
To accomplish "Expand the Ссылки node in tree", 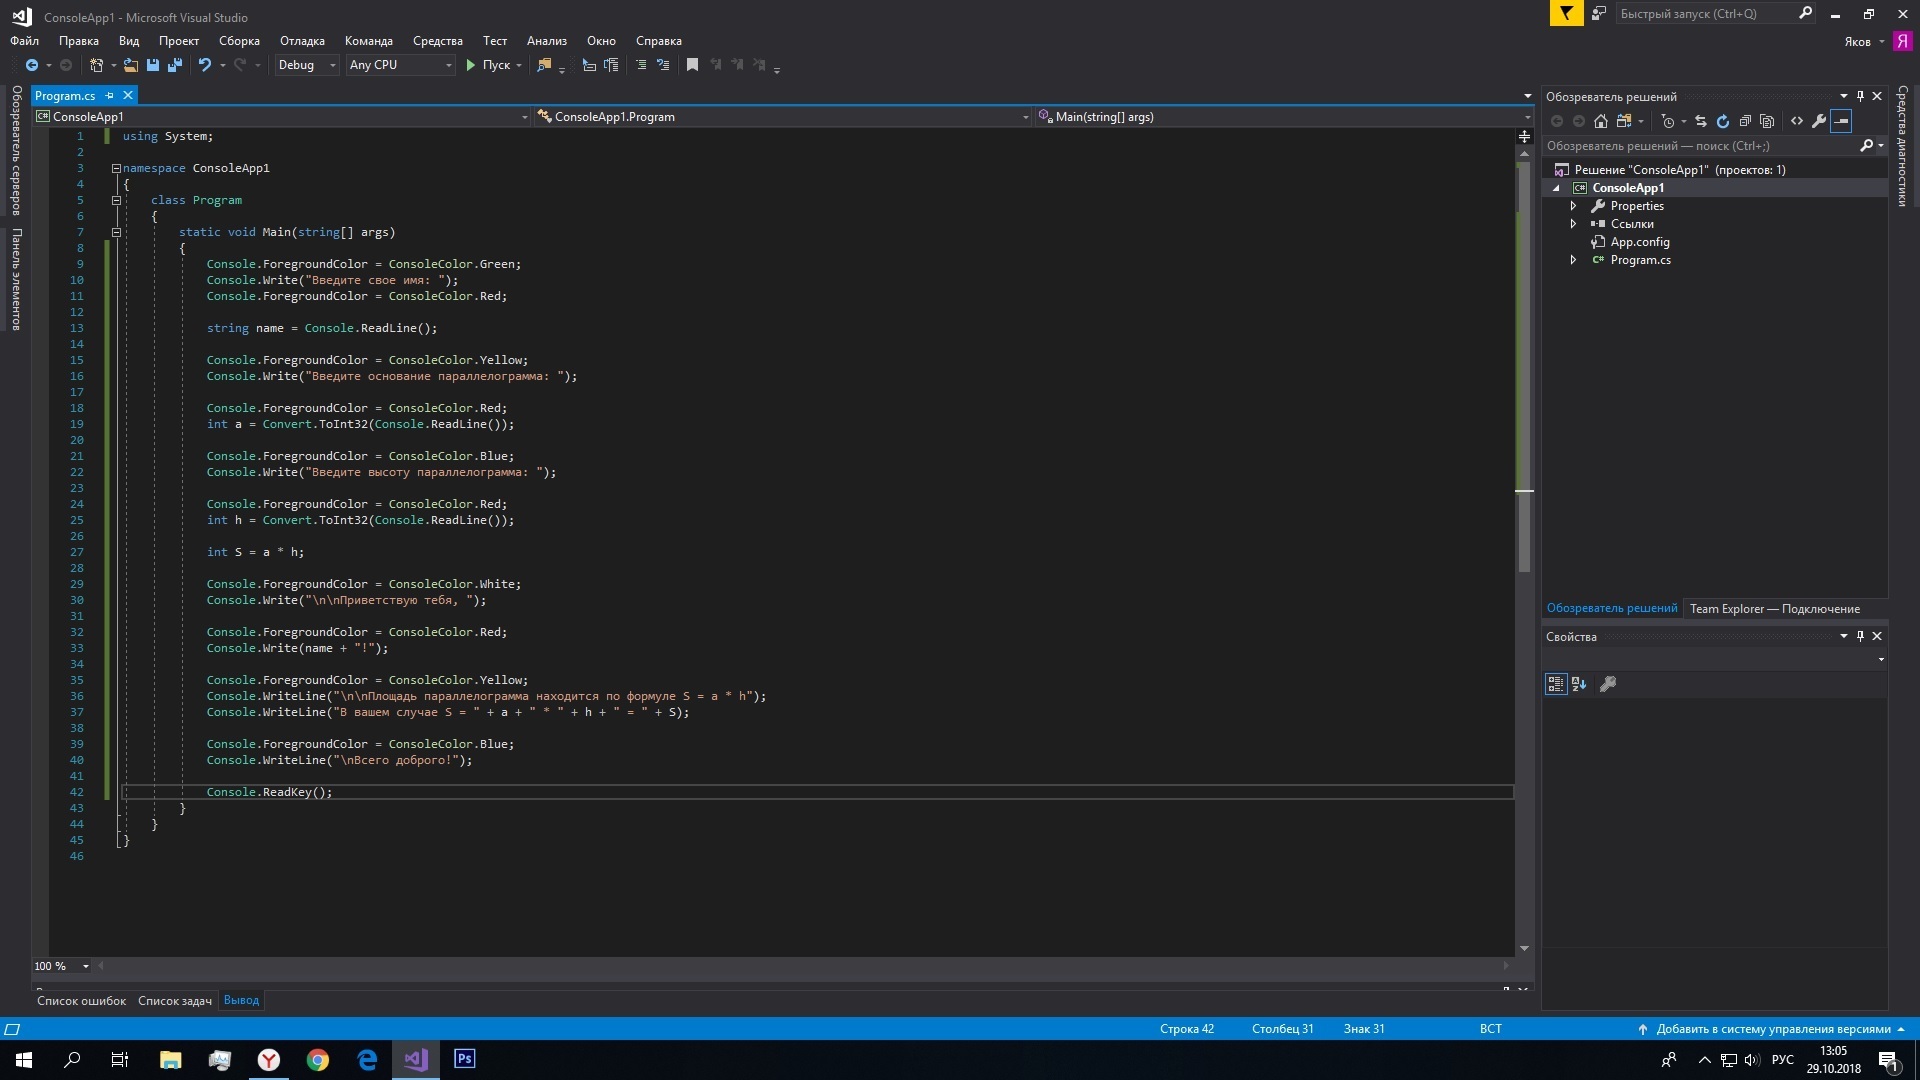I will tap(1574, 224).
